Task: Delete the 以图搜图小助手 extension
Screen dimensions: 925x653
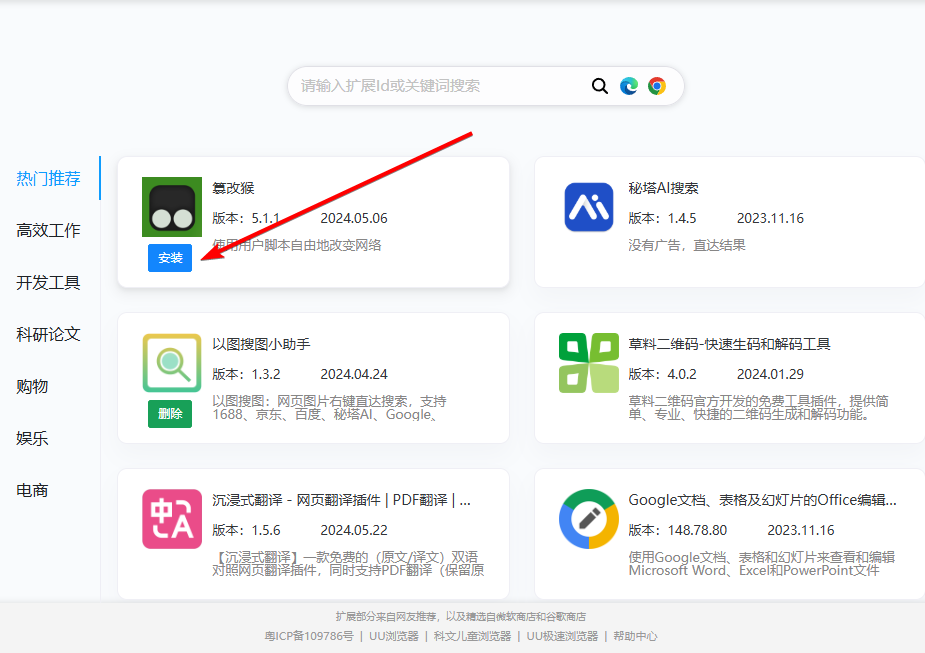Action: [x=170, y=414]
